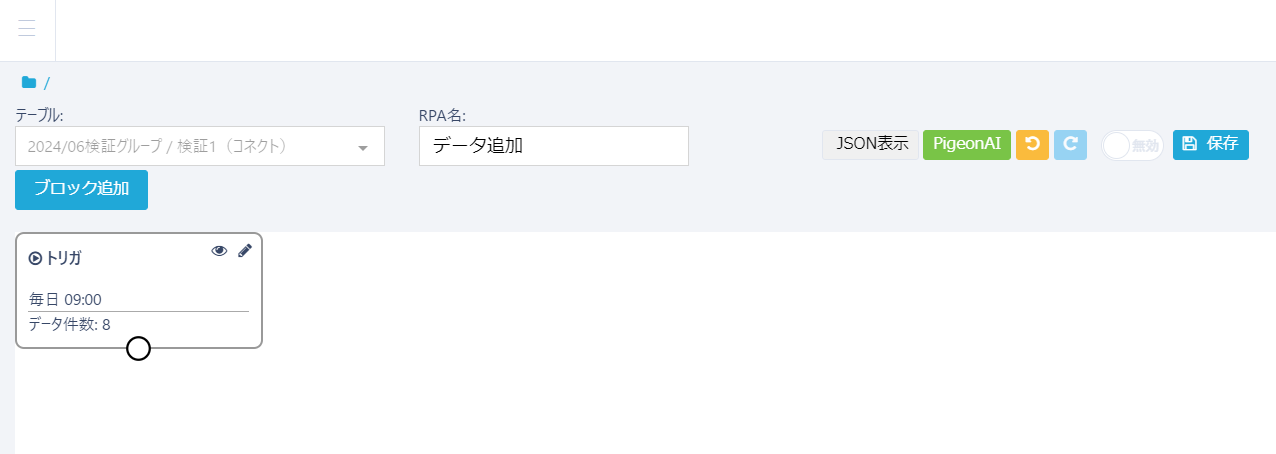This screenshot has height=454, width=1276.
Task: Click the breadcrumb root slash
Action: [x=47, y=83]
